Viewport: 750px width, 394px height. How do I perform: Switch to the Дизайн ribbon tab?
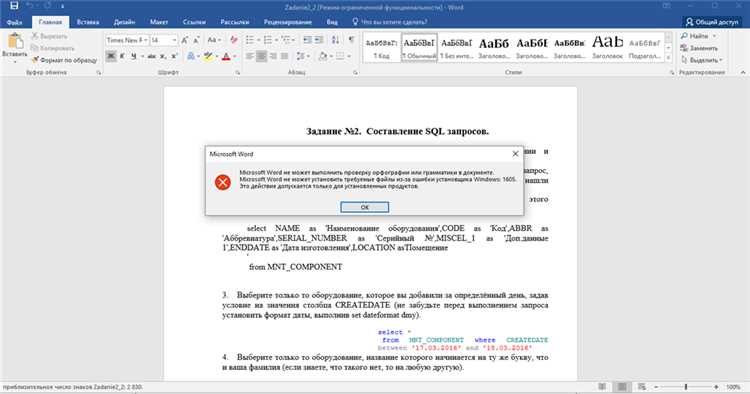(124, 22)
